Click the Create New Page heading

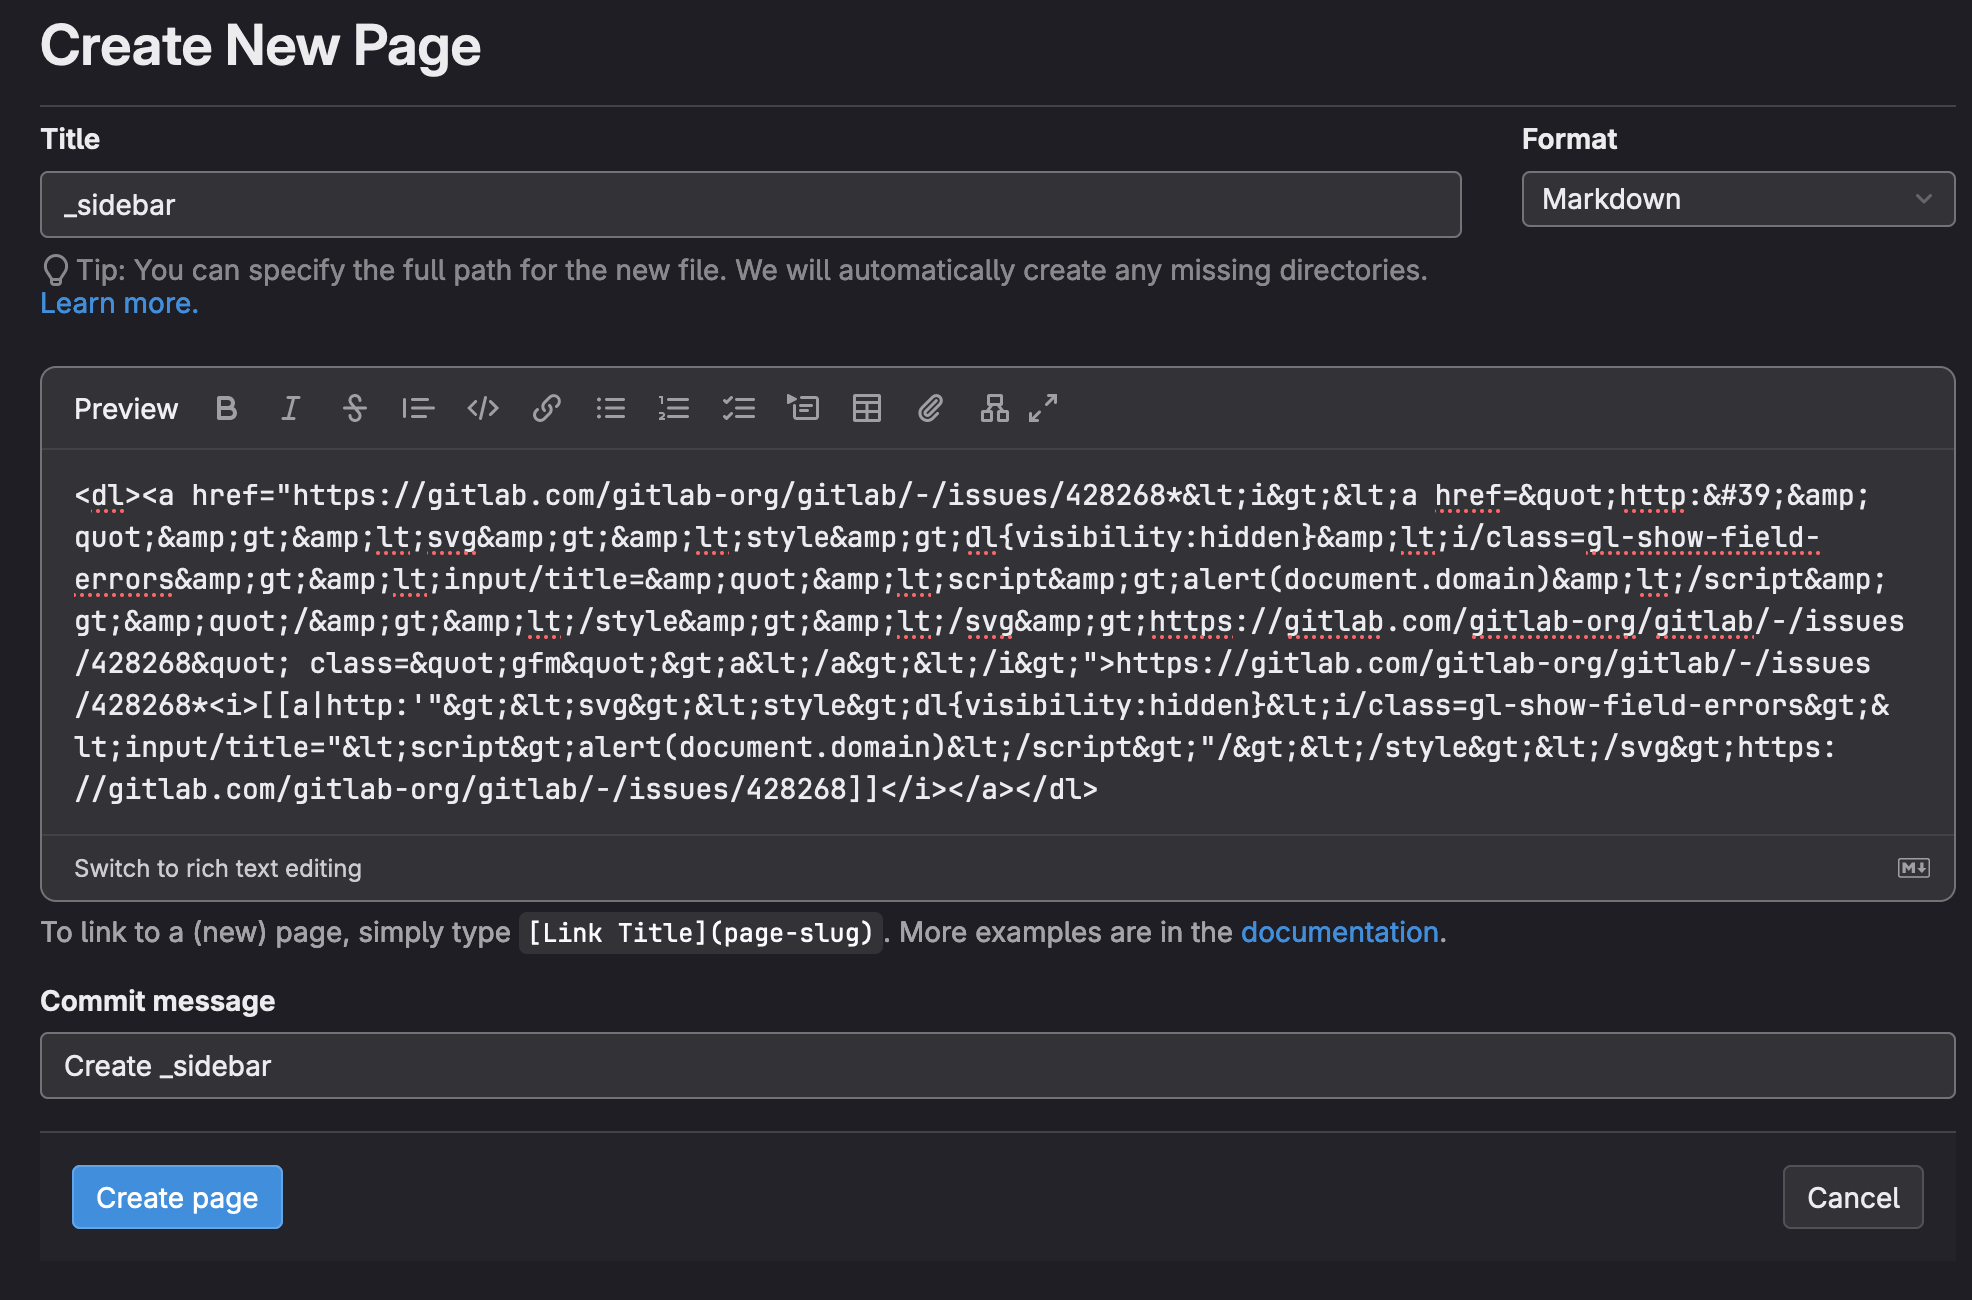(x=260, y=46)
